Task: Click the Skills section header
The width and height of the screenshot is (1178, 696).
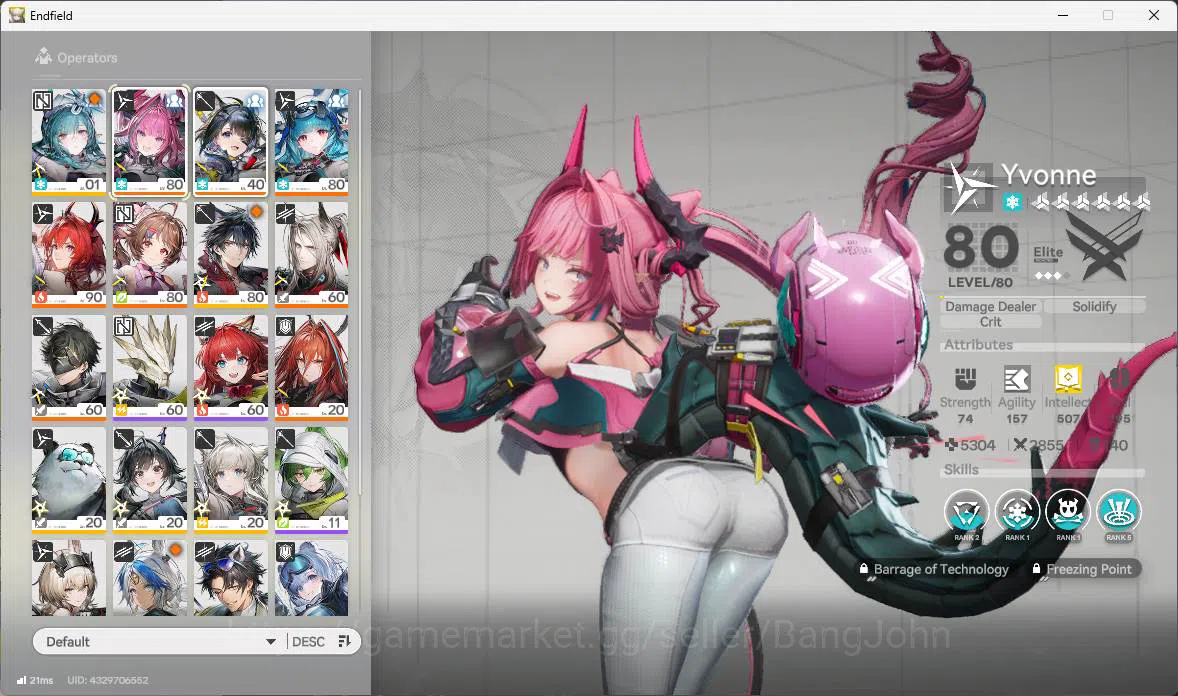Action: (961, 469)
